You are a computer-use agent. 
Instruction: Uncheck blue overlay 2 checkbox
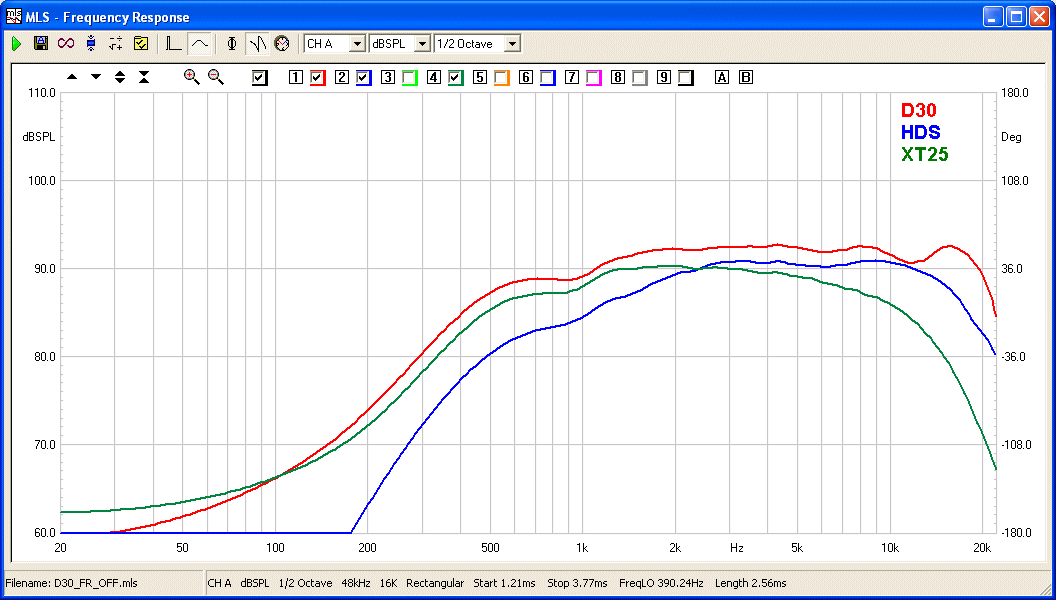click(x=364, y=78)
